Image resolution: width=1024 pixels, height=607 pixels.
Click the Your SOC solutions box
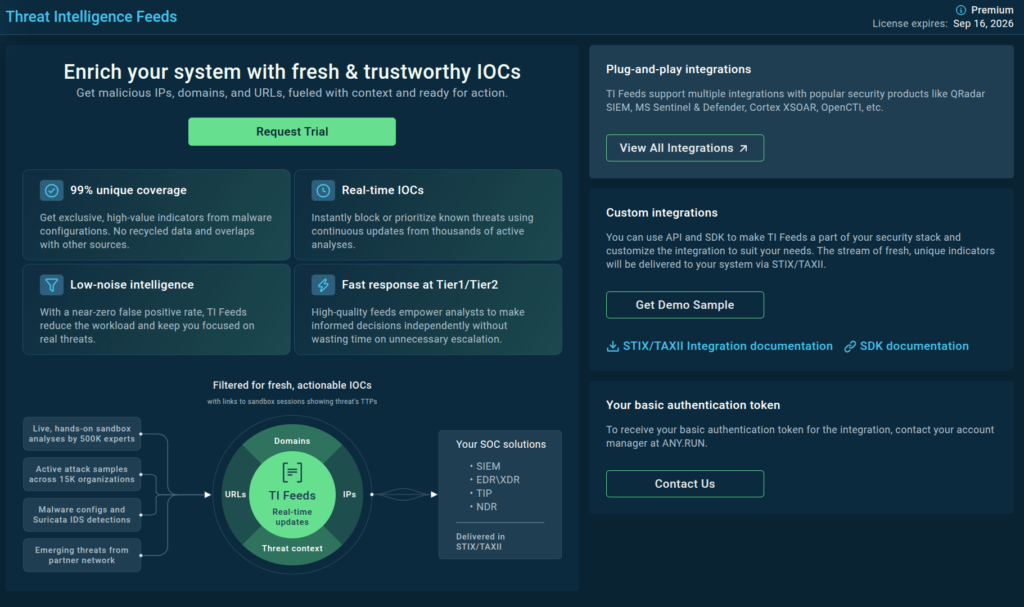tap(500, 494)
